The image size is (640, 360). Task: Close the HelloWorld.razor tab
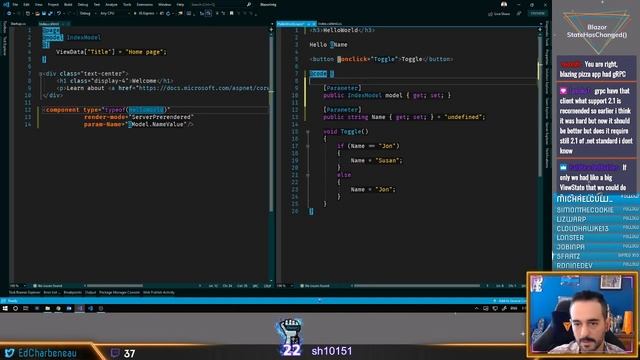[x=313, y=24]
